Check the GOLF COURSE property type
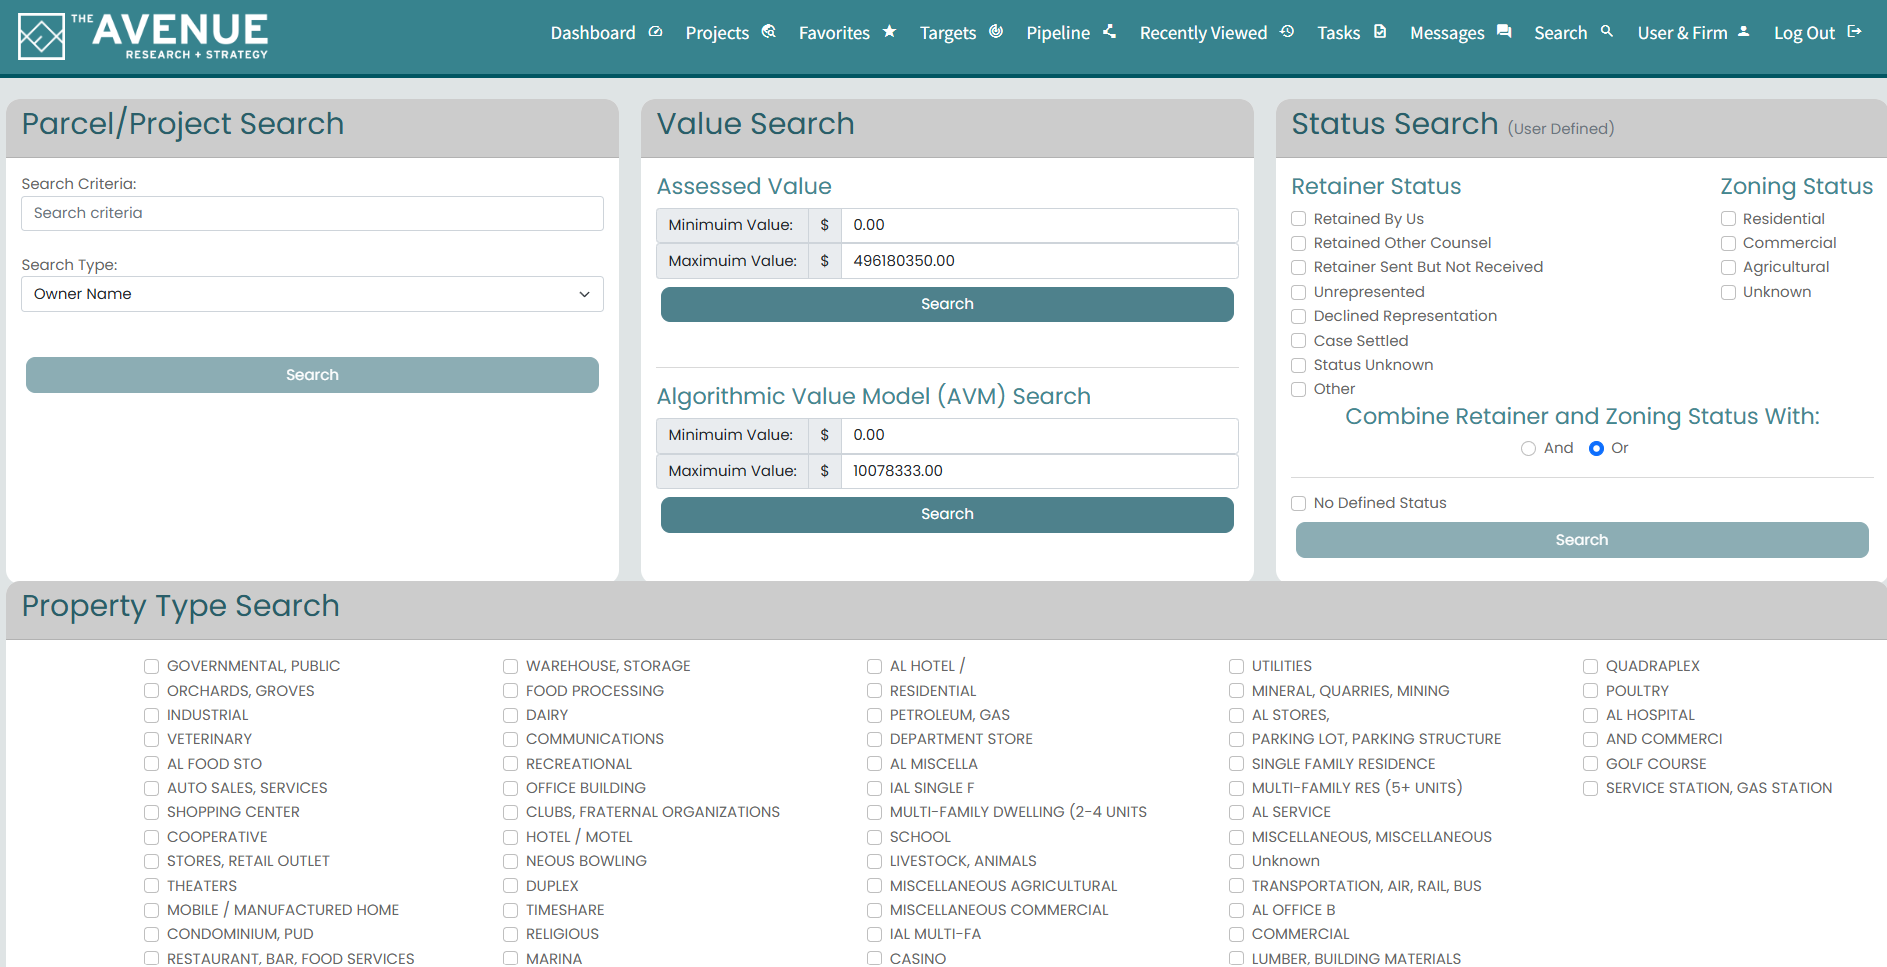1887x967 pixels. point(1590,764)
